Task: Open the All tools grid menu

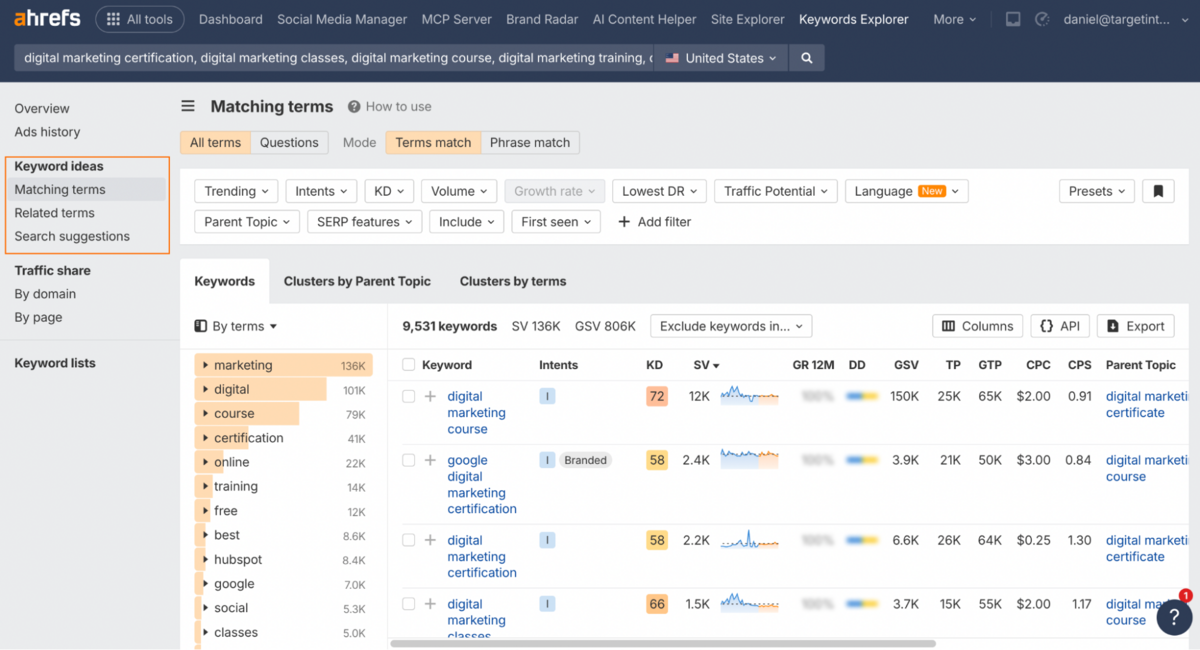Action: coord(140,19)
